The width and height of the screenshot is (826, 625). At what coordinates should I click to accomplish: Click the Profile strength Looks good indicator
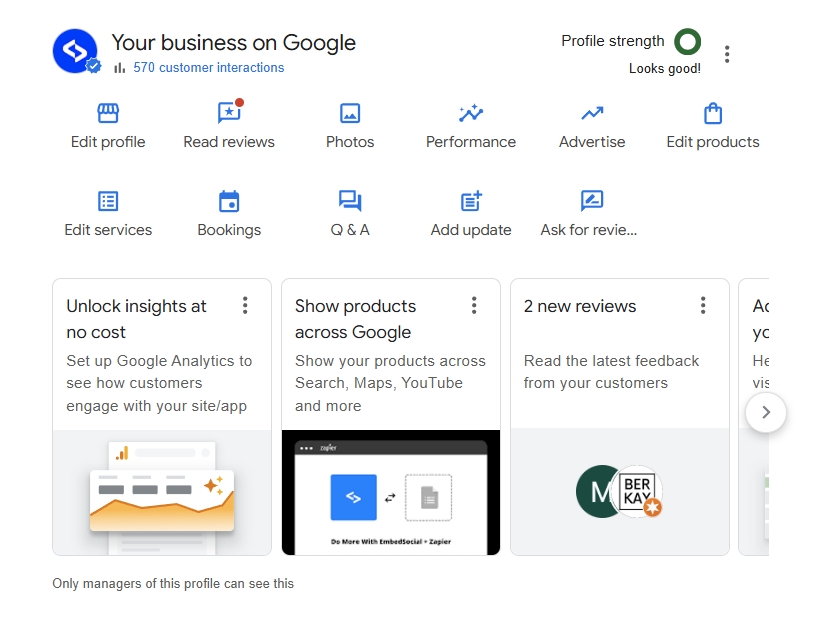(686, 42)
